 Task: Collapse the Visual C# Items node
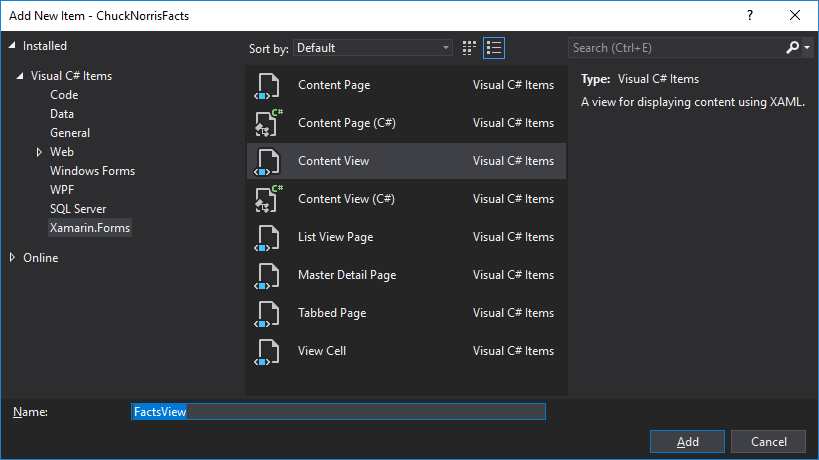pos(20,77)
